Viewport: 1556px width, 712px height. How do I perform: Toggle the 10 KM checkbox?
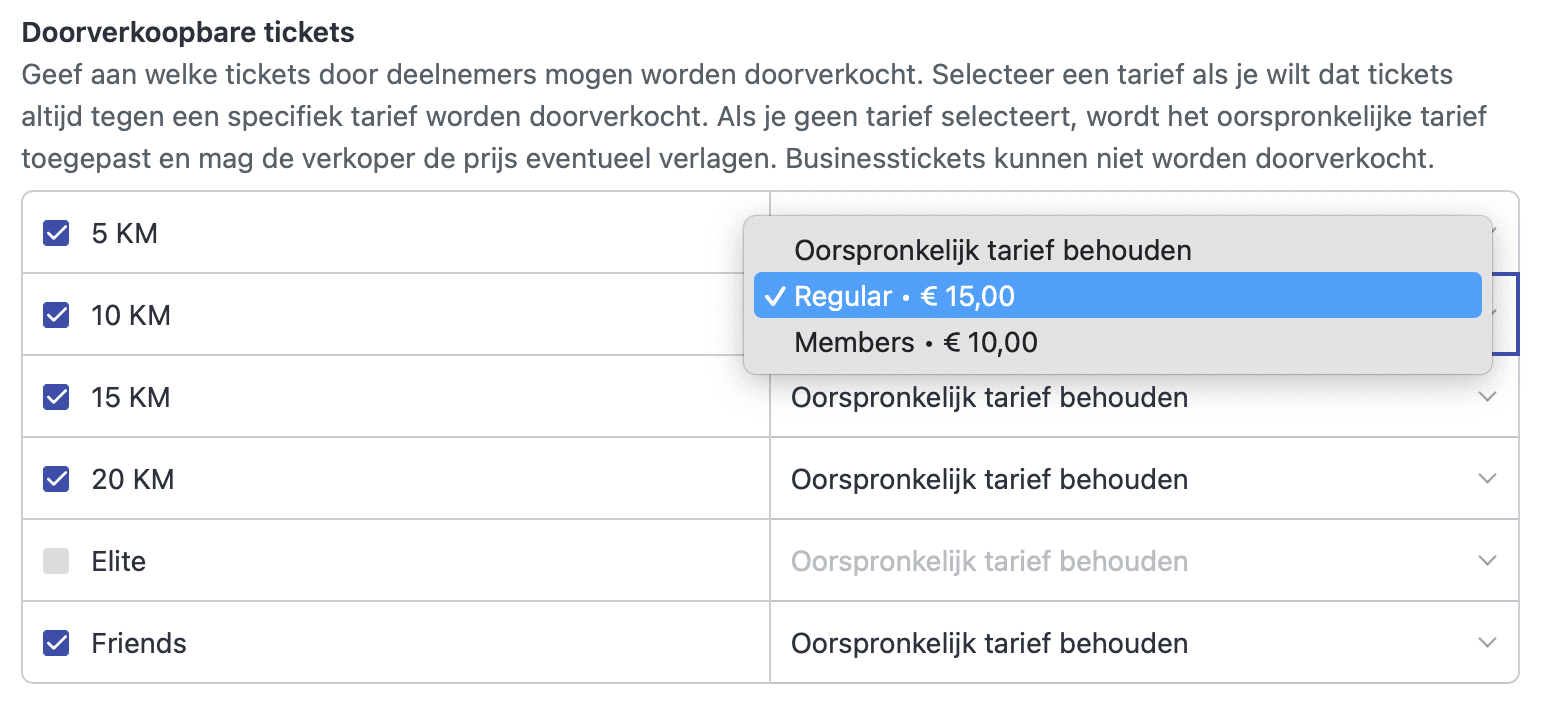(x=56, y=316)
